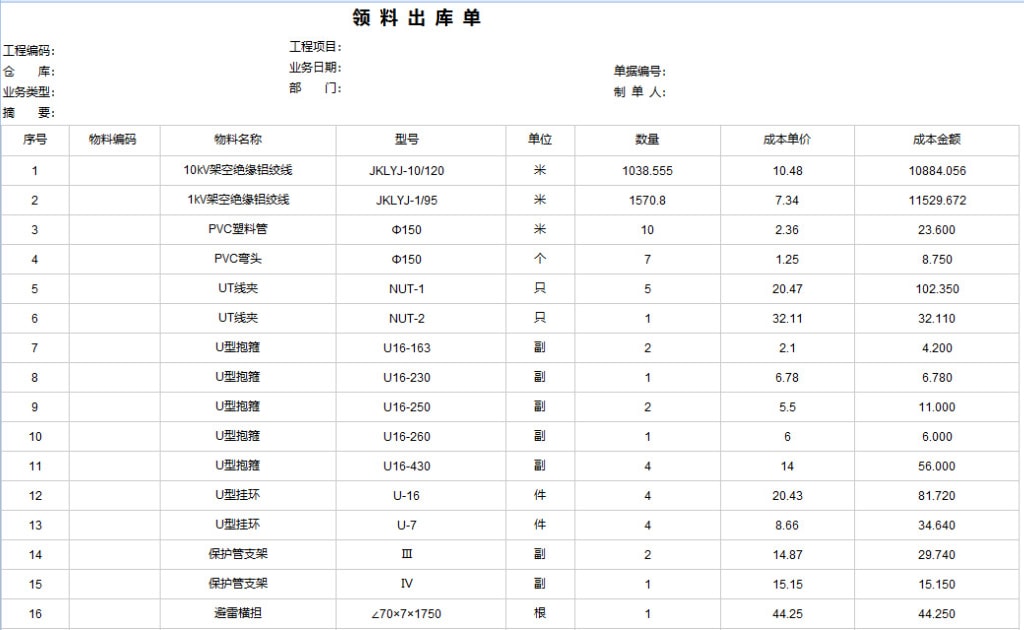Select model cell ∠70×7×1750
Viewport: 1024px width, 630px height.
click(x=421, y=614)
